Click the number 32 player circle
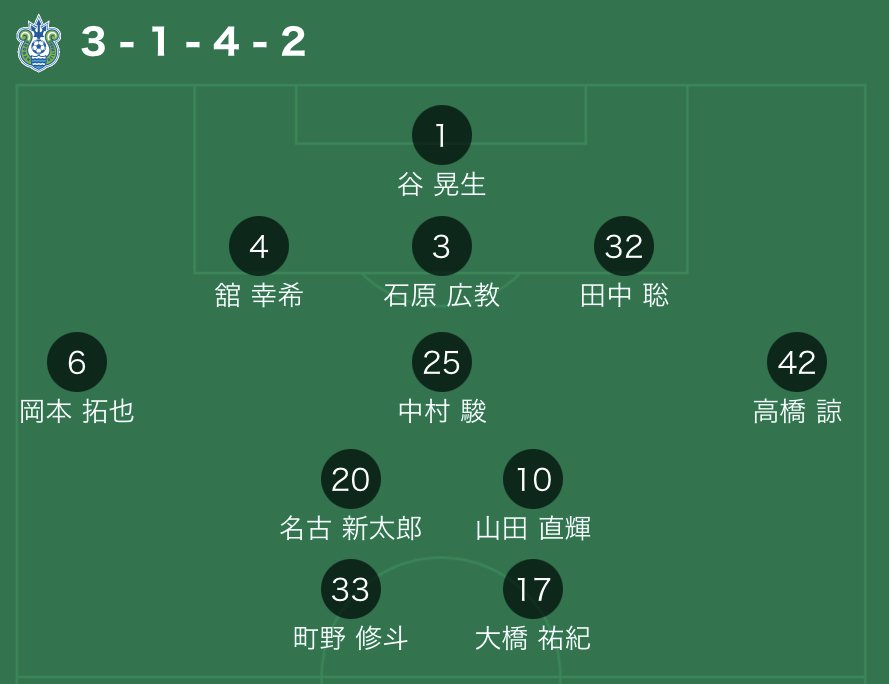Screen dimensions: 889x684 tap(624, 246)
